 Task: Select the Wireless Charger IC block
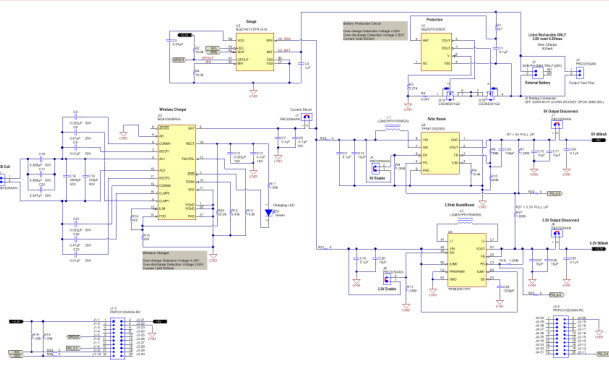177,172
